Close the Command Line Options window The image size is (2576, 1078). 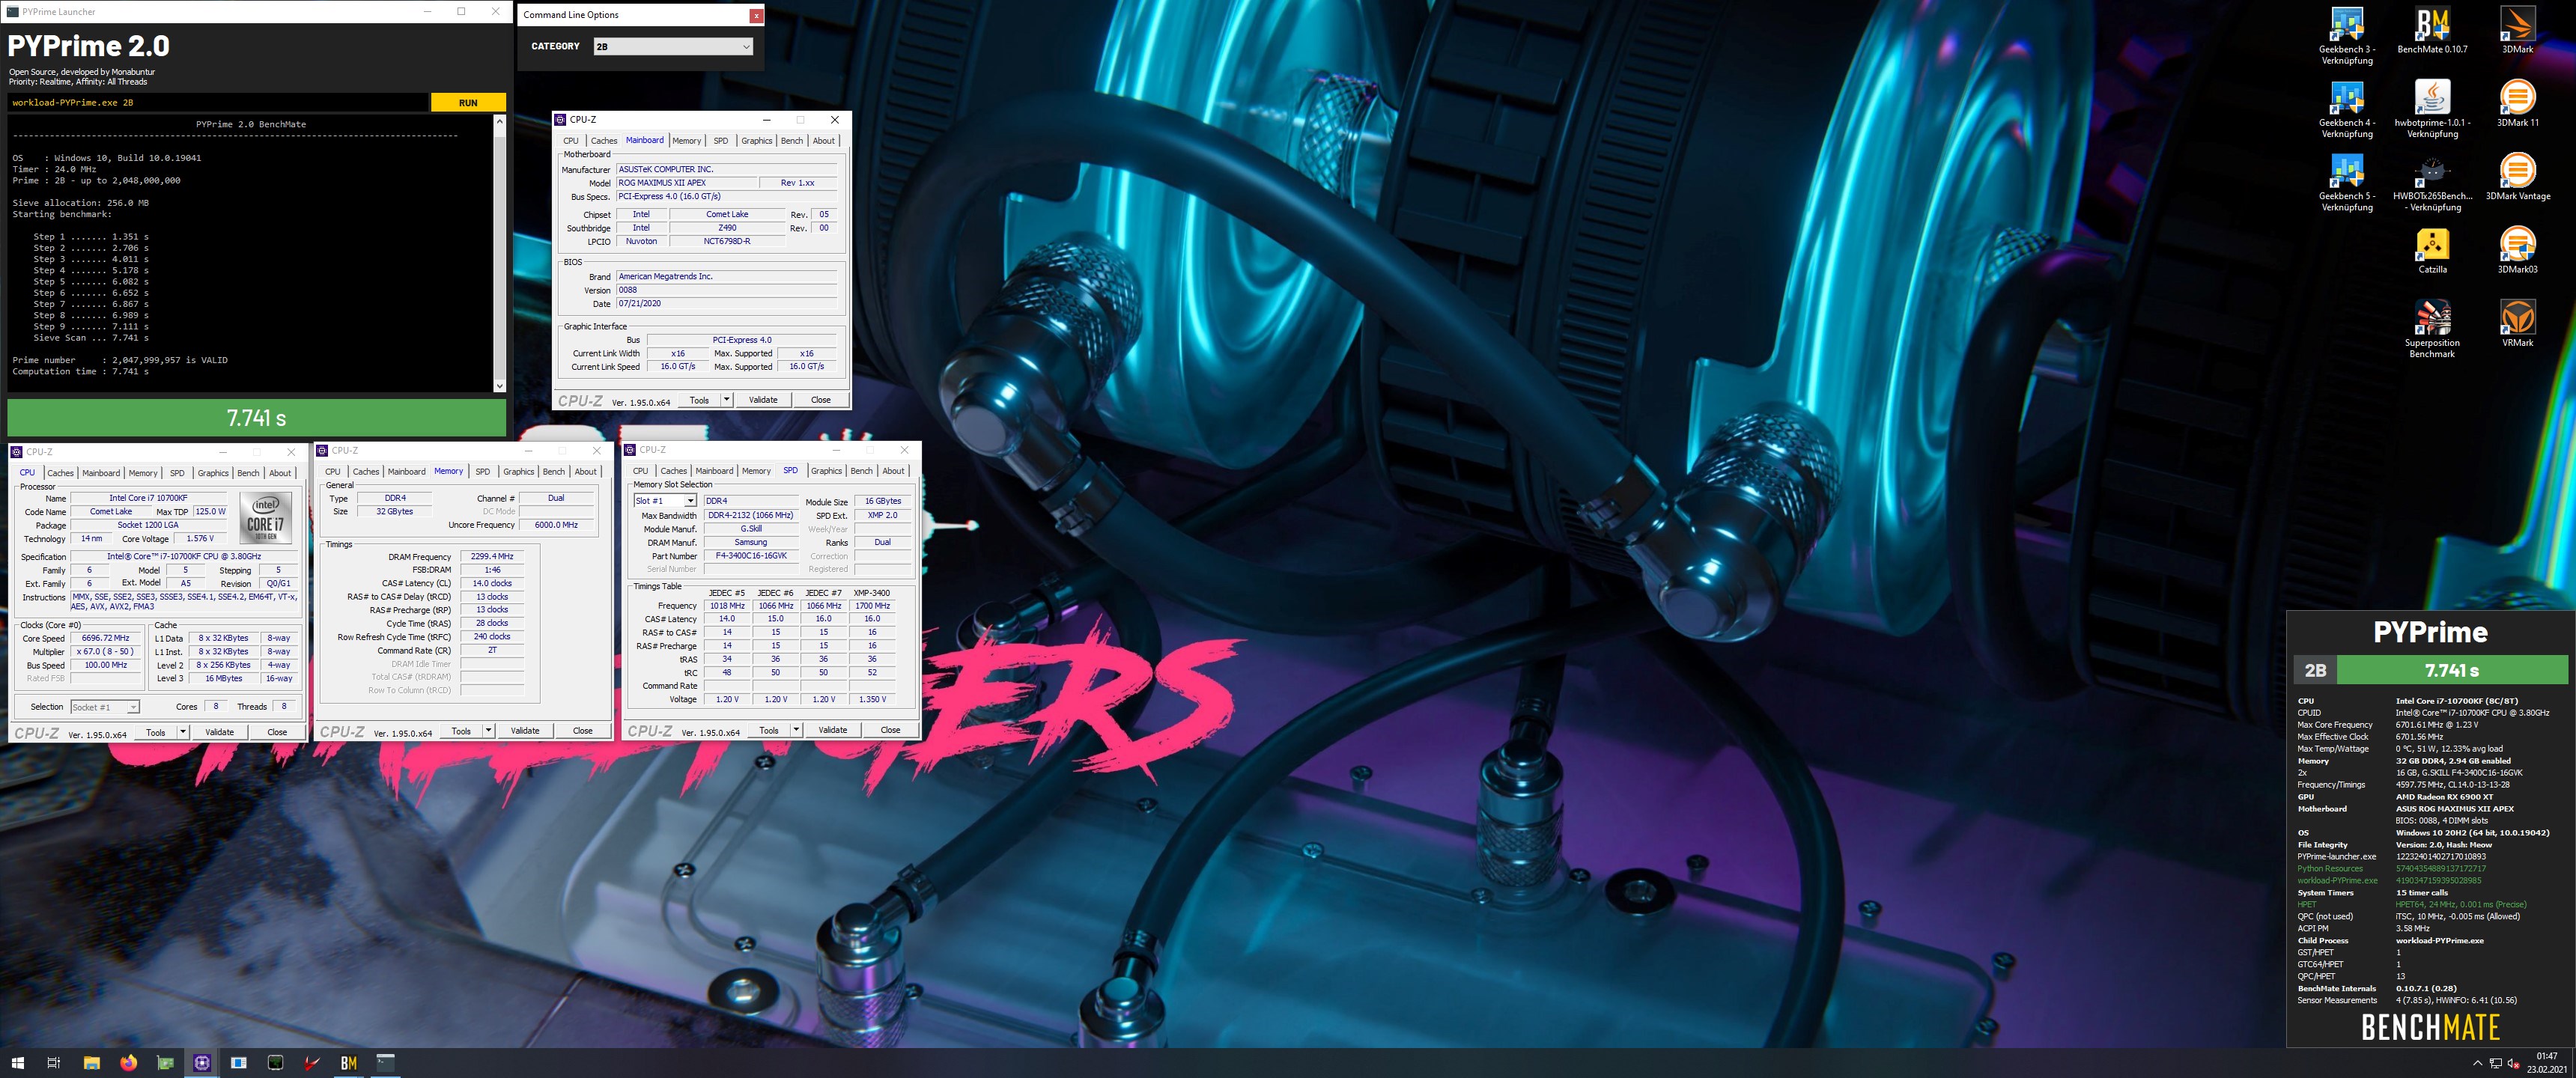tap(756, 15)
